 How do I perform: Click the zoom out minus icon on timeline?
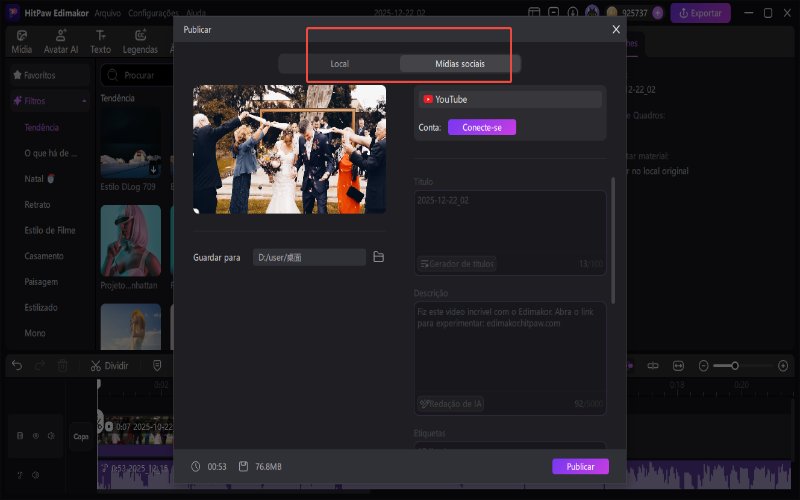point(703,366)
